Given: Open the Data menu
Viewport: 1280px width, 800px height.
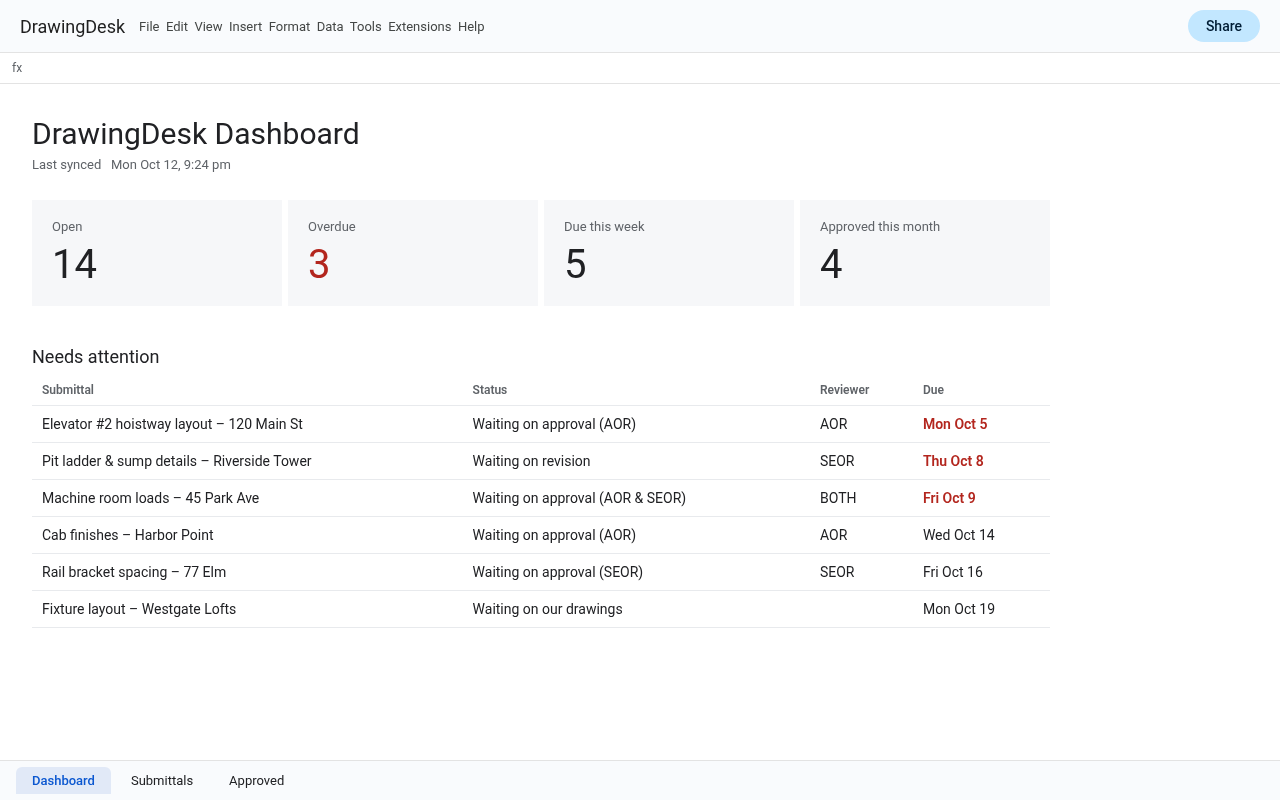Looking at the screenshot, I should (x=330, y=27).
